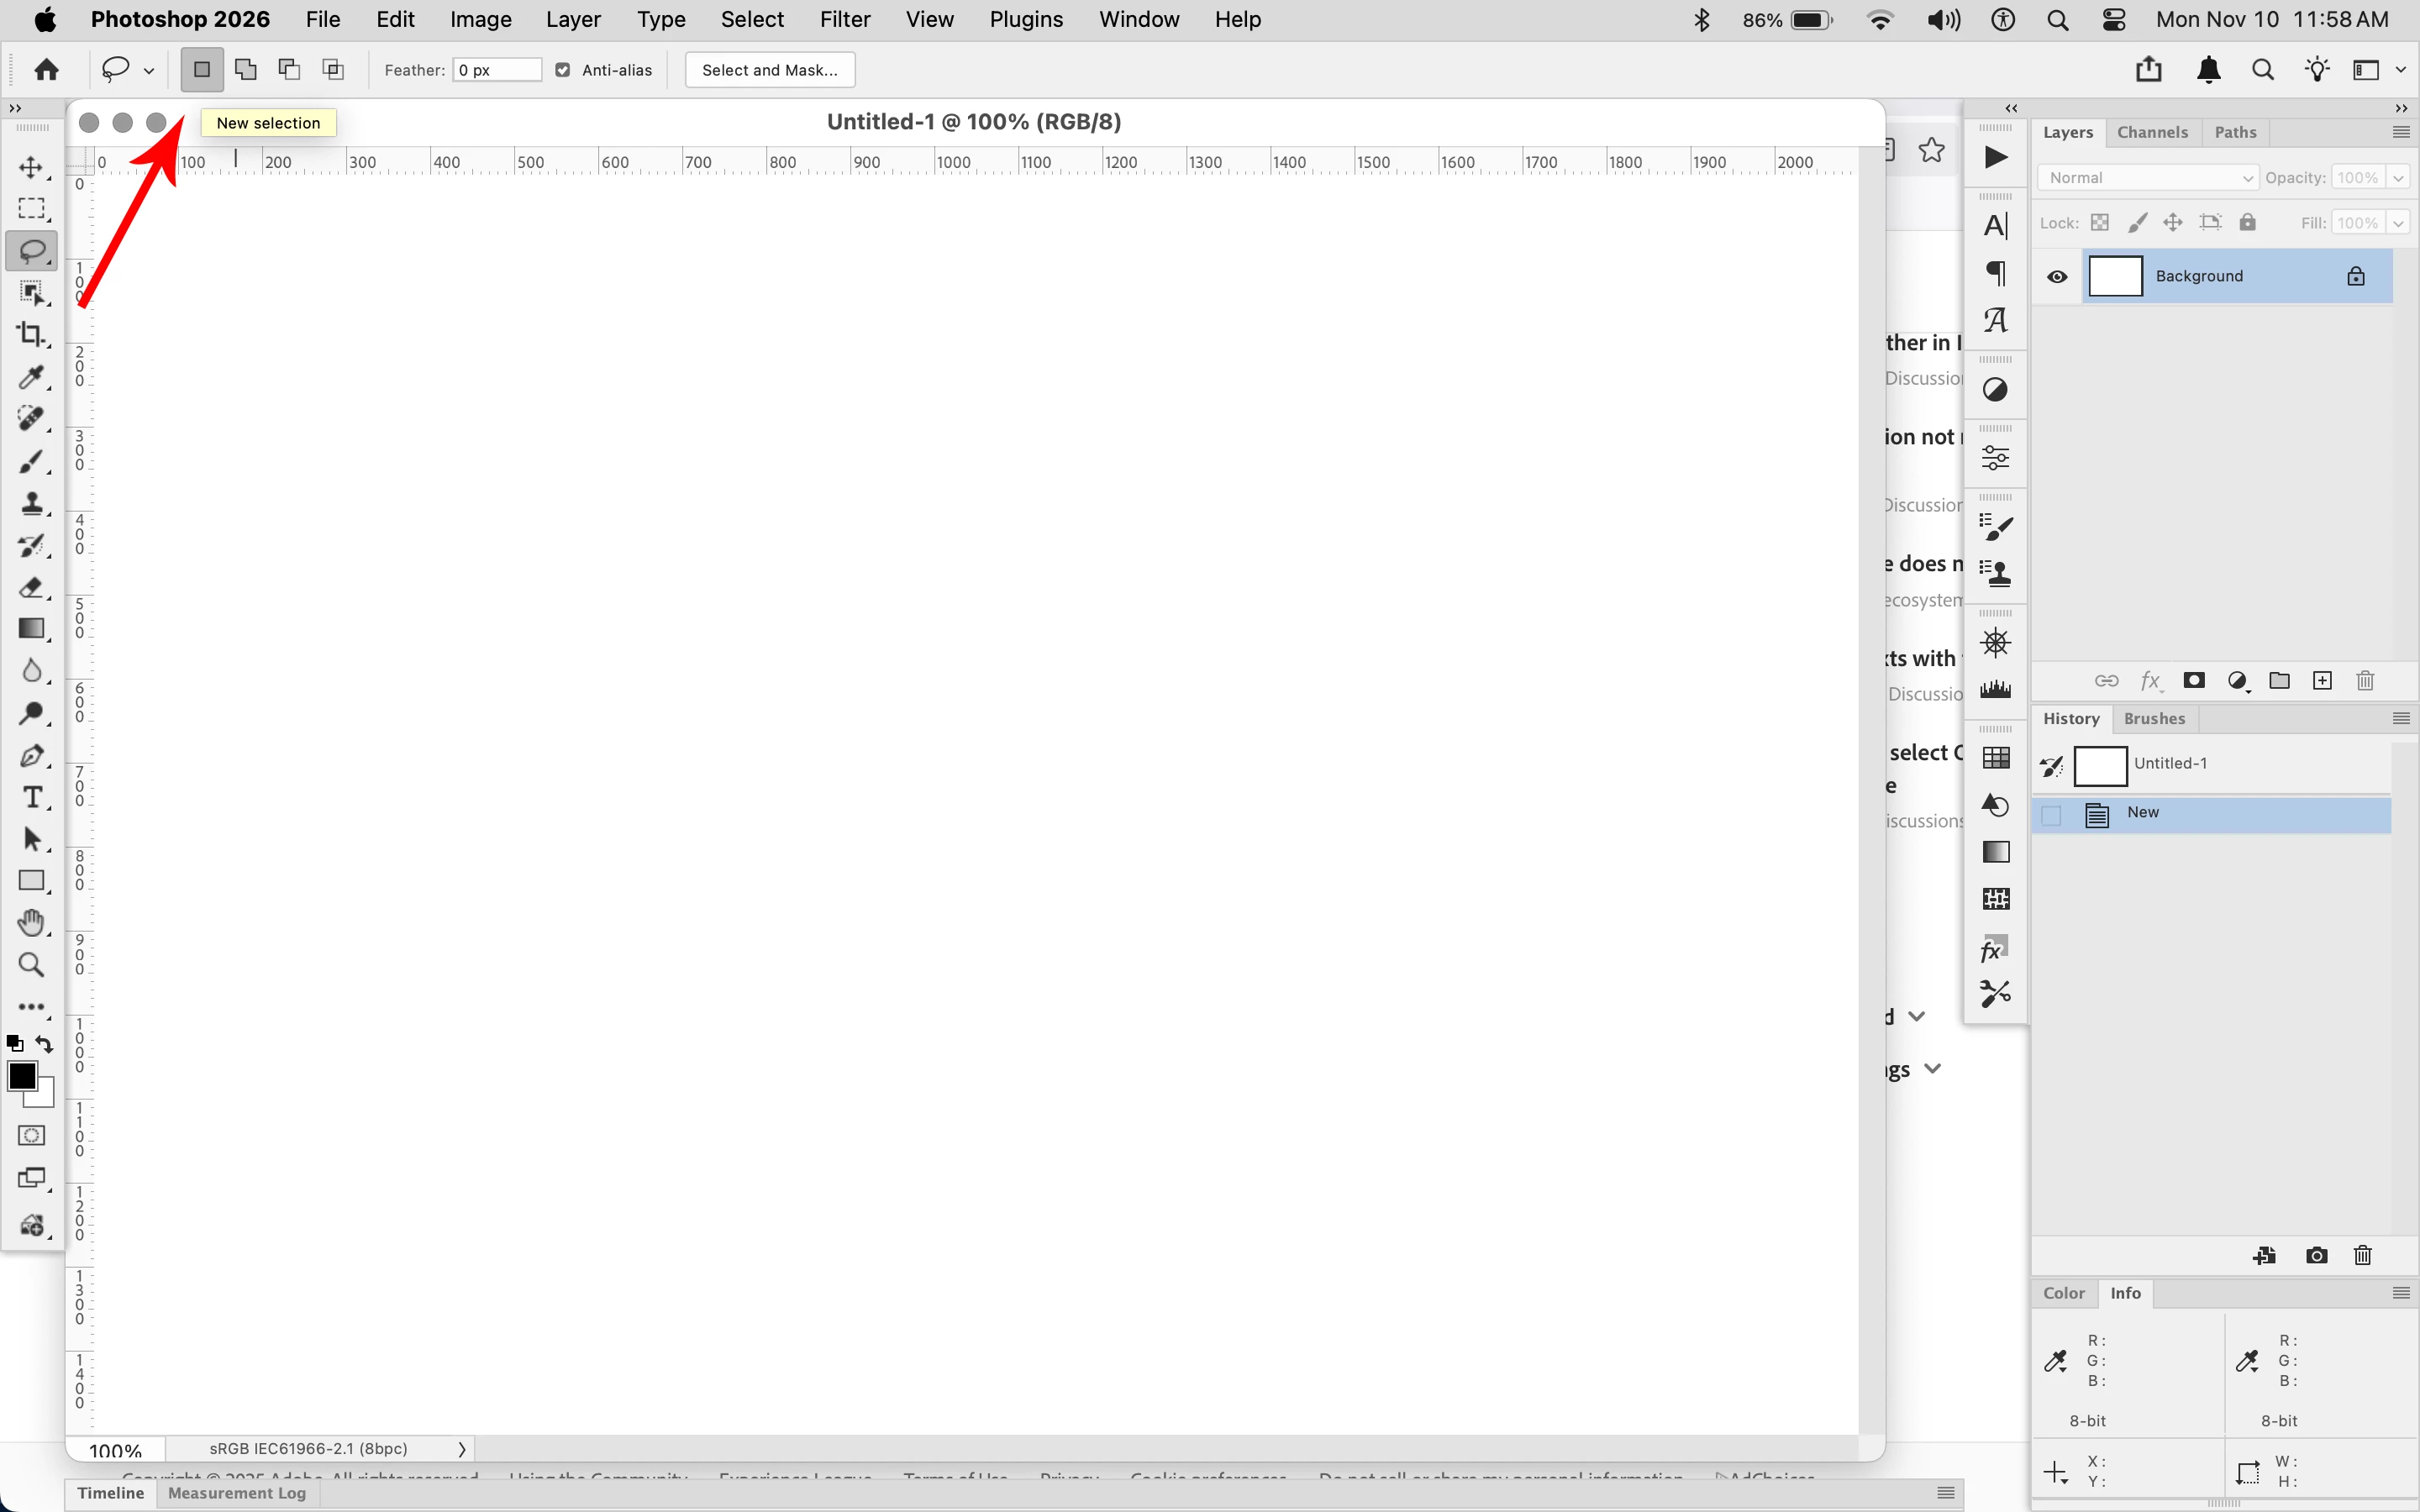Create a new layer in Layers panel

(x=2322, y=681)
